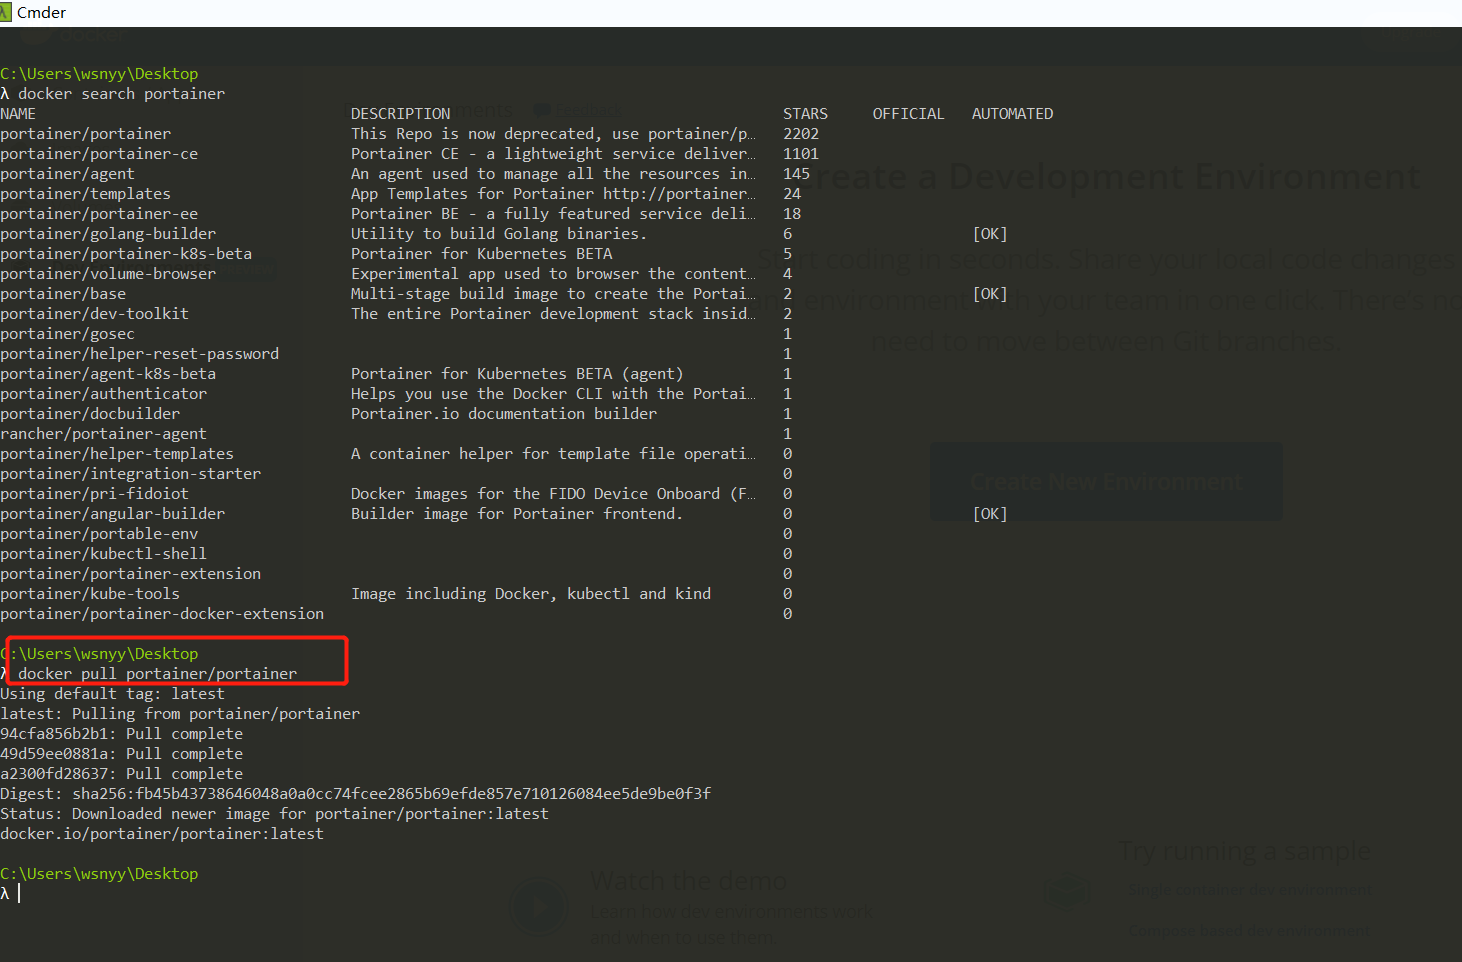Click the [OK] flag in angular-builder row
This screenshot has height=962, width=1462.
tap(990, 514)
